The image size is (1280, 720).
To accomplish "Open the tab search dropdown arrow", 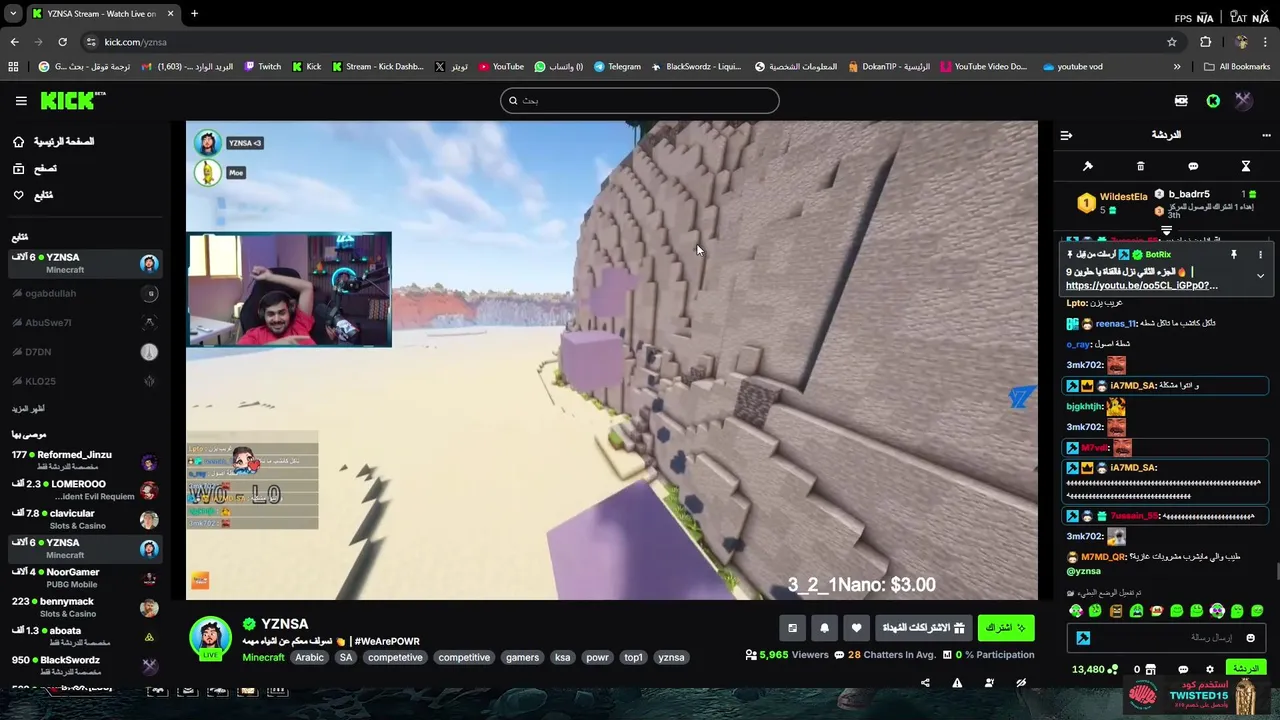I will point(13,14).
